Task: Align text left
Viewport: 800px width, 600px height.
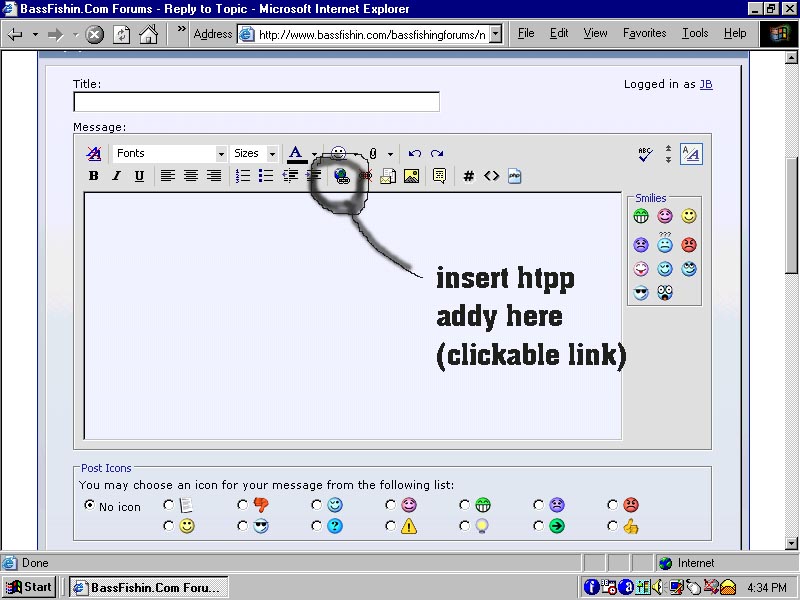Action: point(167,176)
